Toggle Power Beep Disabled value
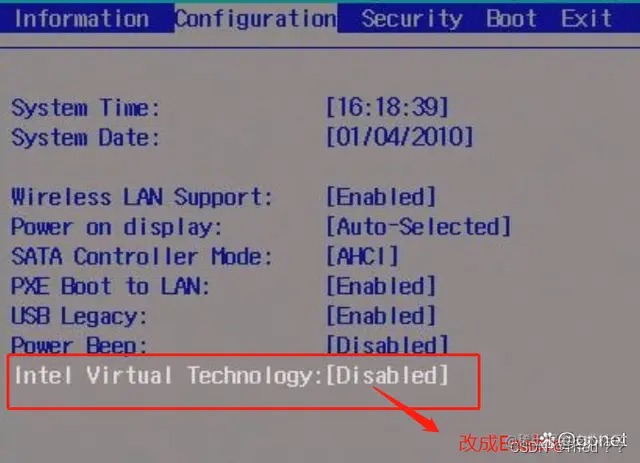Image resolution: width=640 pixels, height=463 pixels. tap(387, 345)
